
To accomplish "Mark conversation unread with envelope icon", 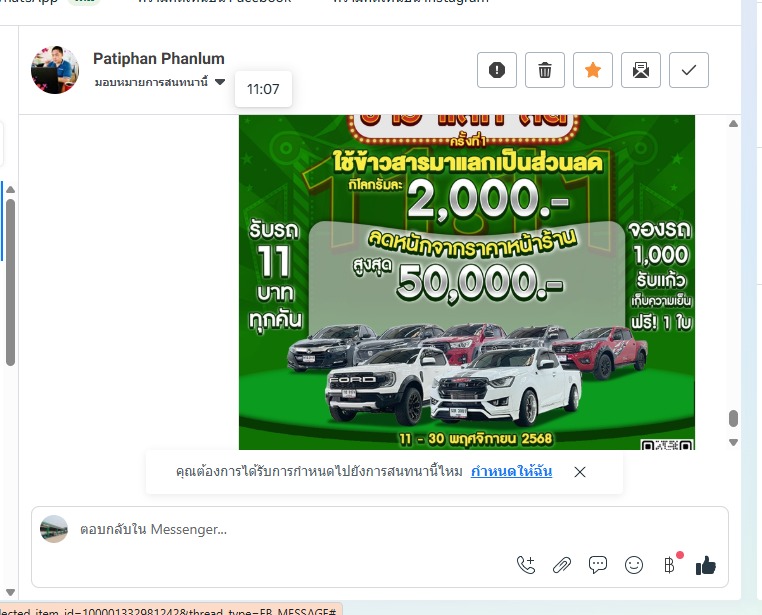I will (x=641, y=70).
